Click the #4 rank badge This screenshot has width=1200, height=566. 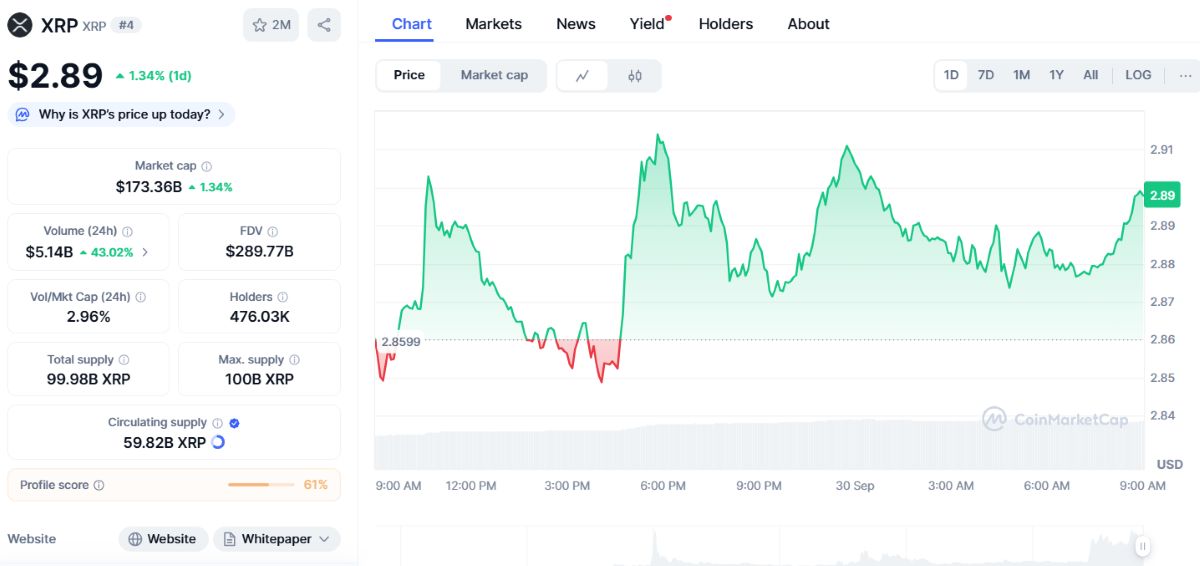click(x=127, y=25)
